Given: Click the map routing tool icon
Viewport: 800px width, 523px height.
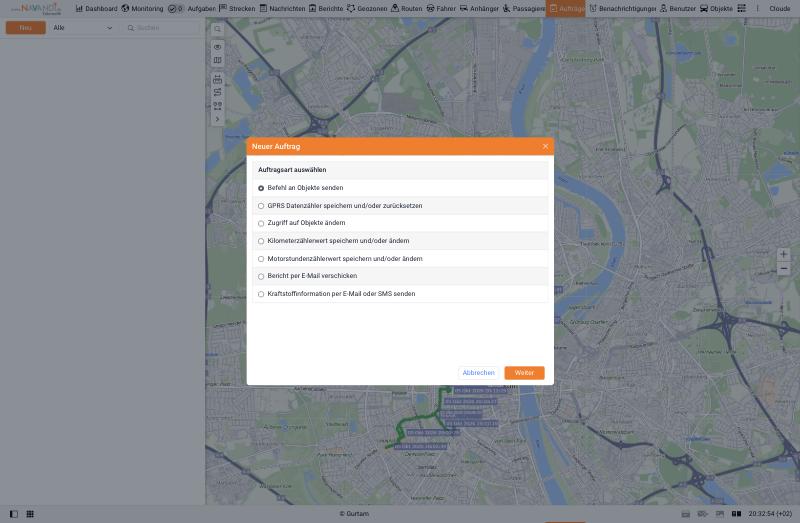Looking at the screenshot, I should point(217,92).
